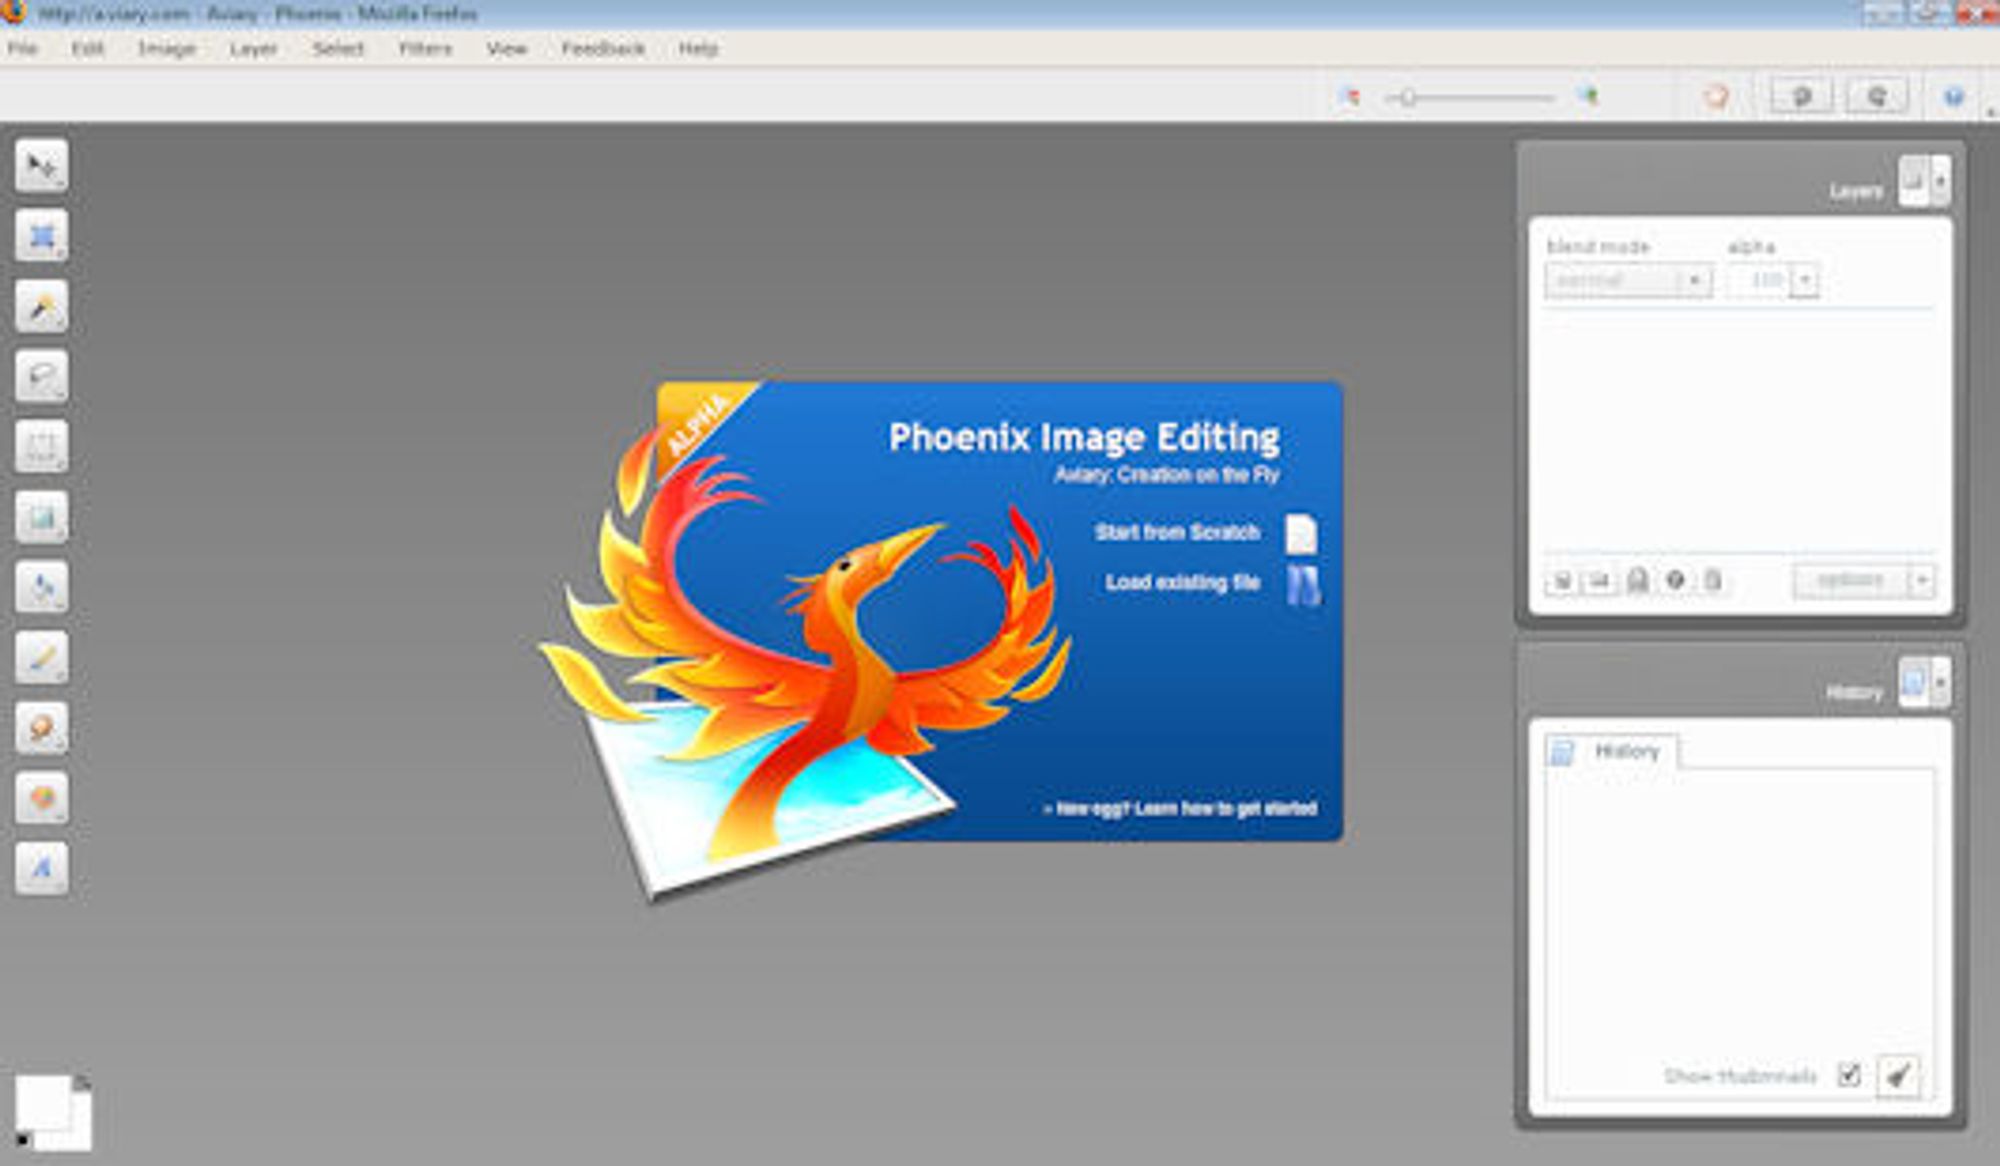Open the Image menu
Image resolution: width=2000 pixels, height=1166 pixels.
167,48
